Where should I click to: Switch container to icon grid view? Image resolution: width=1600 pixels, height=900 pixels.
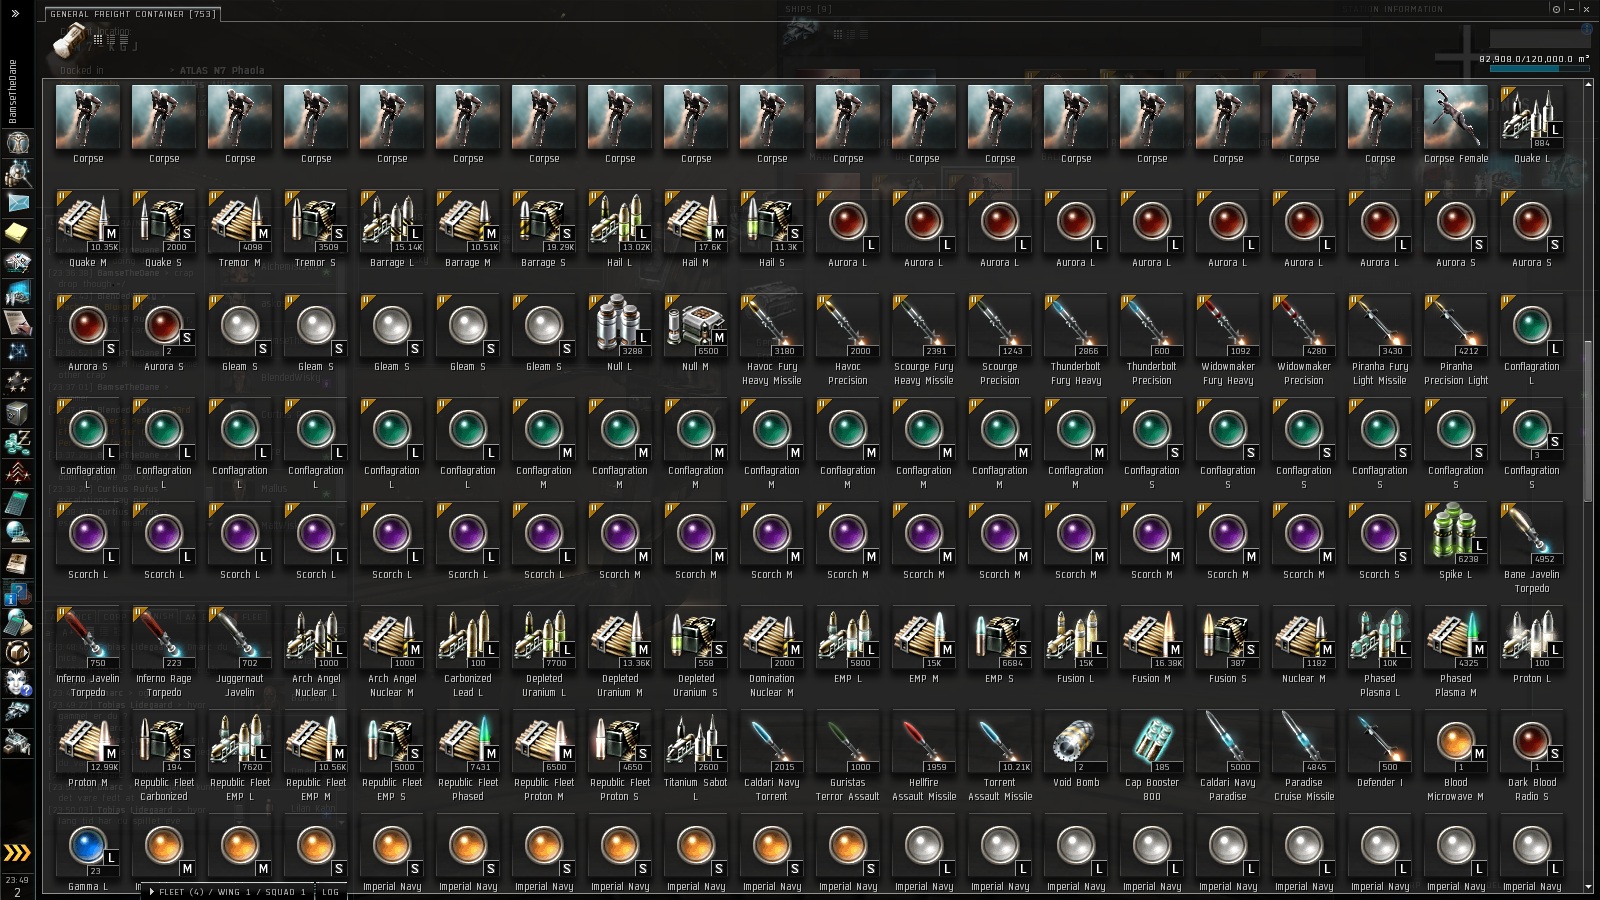pos(97,39)
